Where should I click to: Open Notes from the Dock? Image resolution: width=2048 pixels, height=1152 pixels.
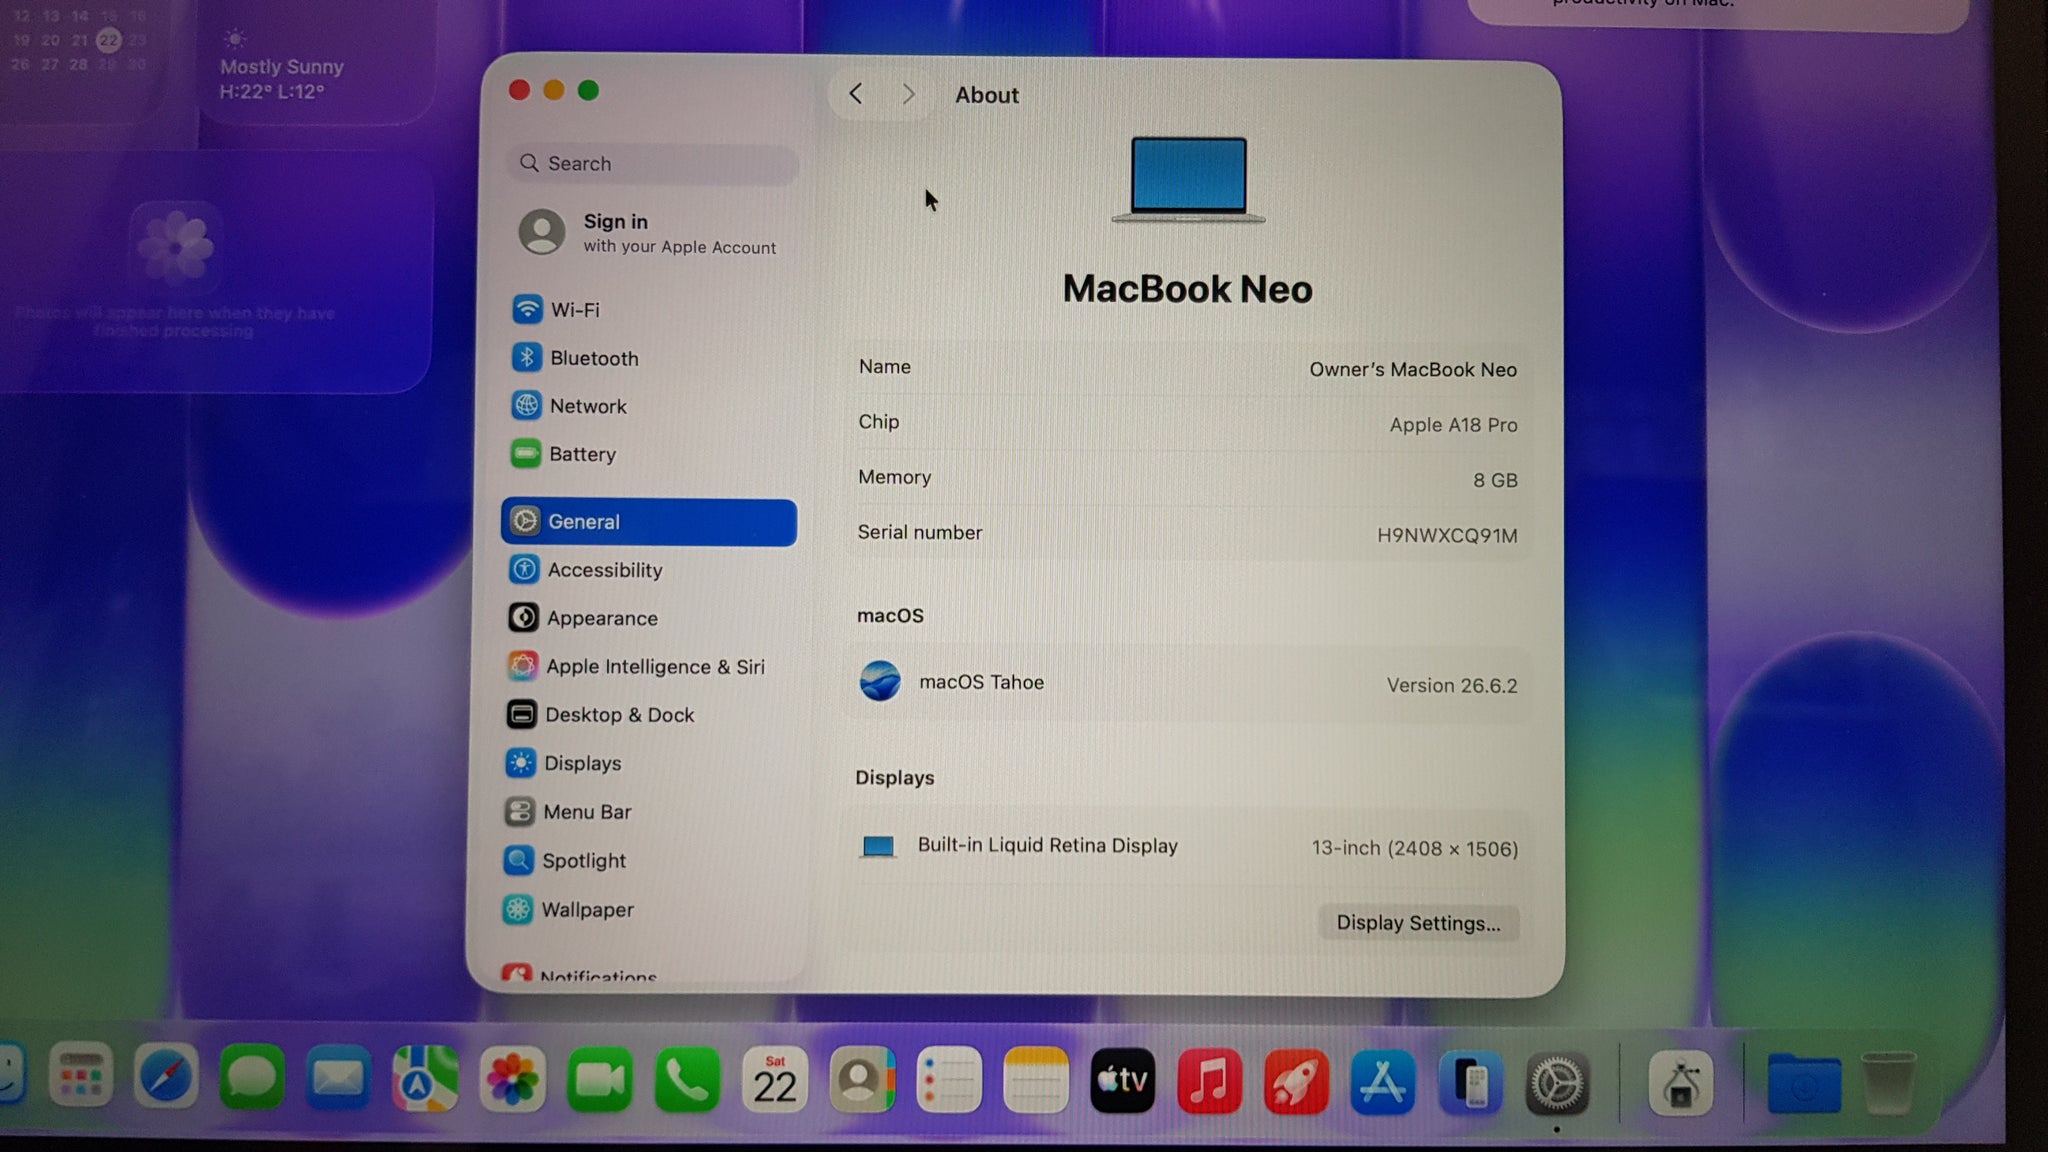[1036, 1080]
